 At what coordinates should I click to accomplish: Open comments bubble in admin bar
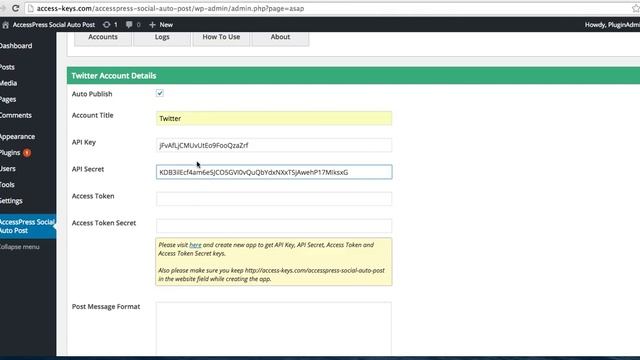[x=129, y=25]
